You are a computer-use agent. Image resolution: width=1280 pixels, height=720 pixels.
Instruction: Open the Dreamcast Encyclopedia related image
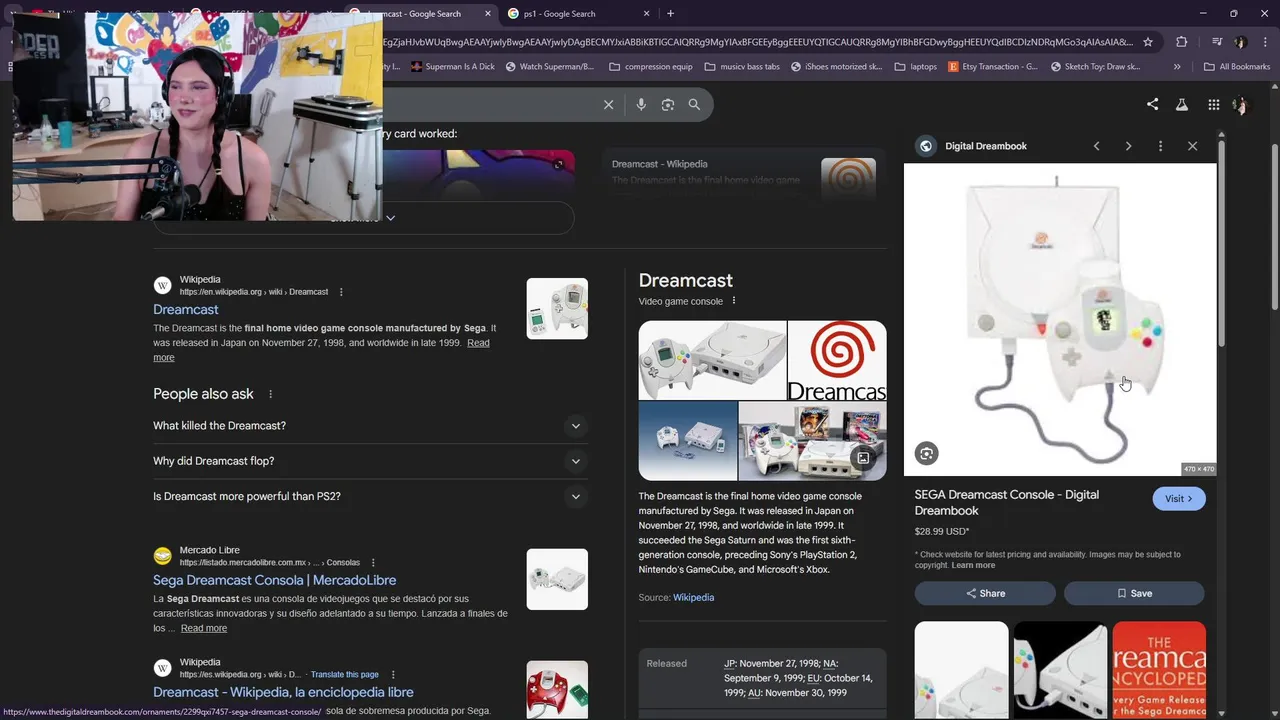pyautogui.click(x=1159, y=670)
